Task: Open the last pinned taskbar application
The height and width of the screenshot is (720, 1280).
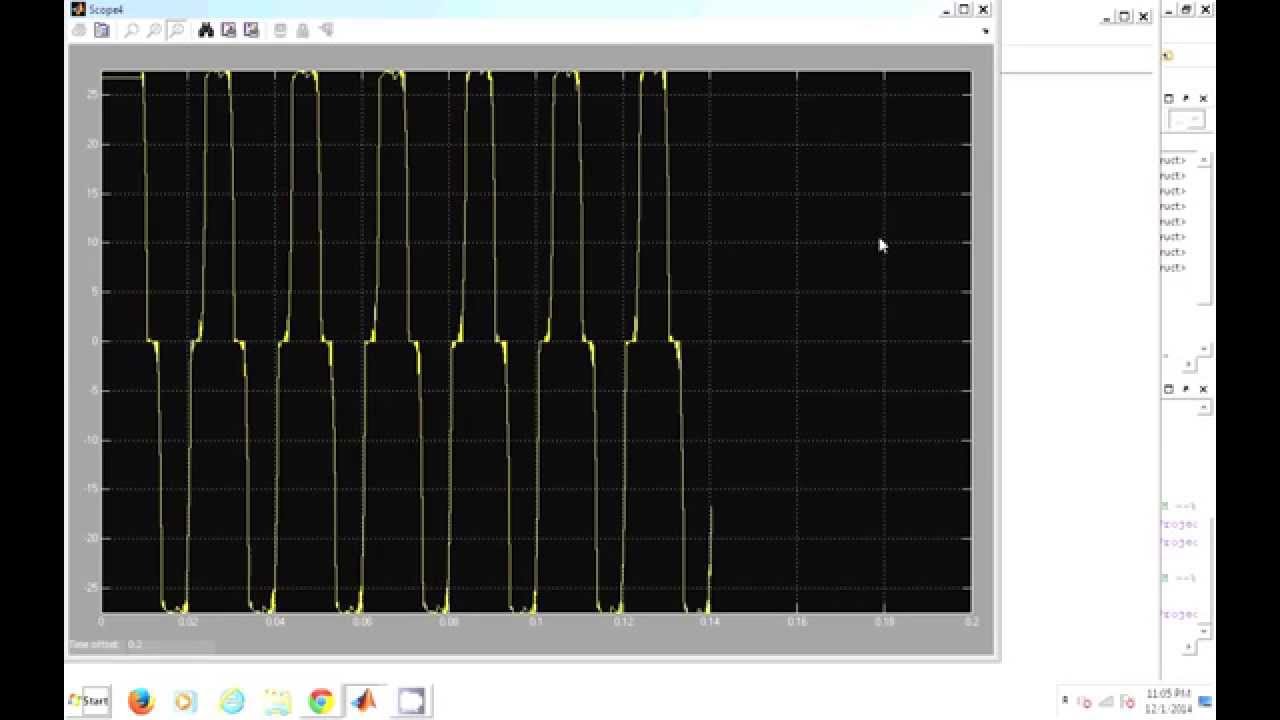Action: (411, 701)
